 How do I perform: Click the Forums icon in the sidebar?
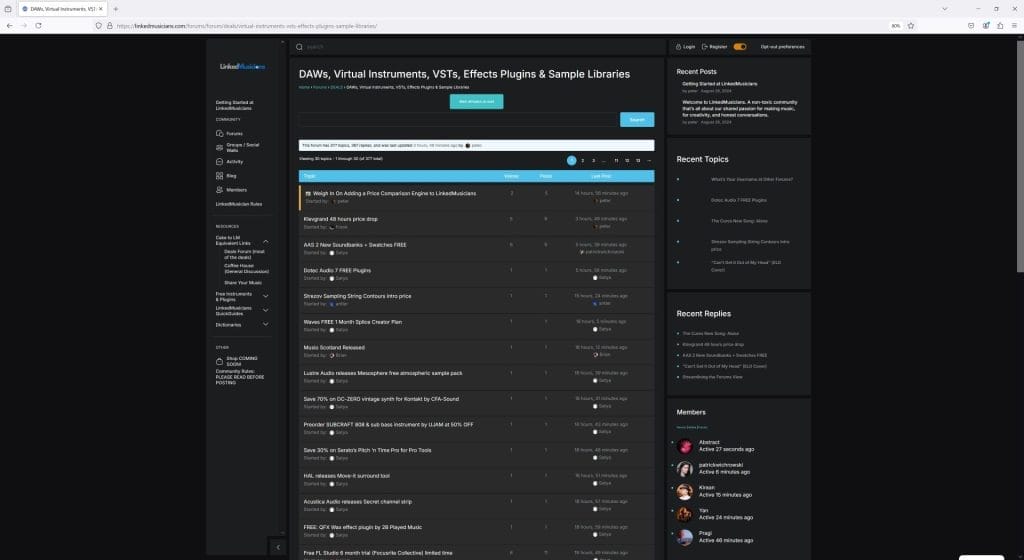(219, 133)
